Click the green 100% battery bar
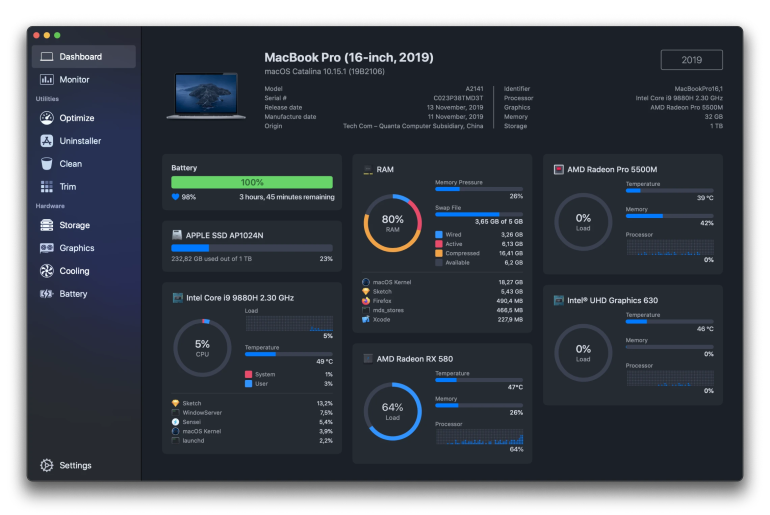The image size is (770, 515). (252, 182)
